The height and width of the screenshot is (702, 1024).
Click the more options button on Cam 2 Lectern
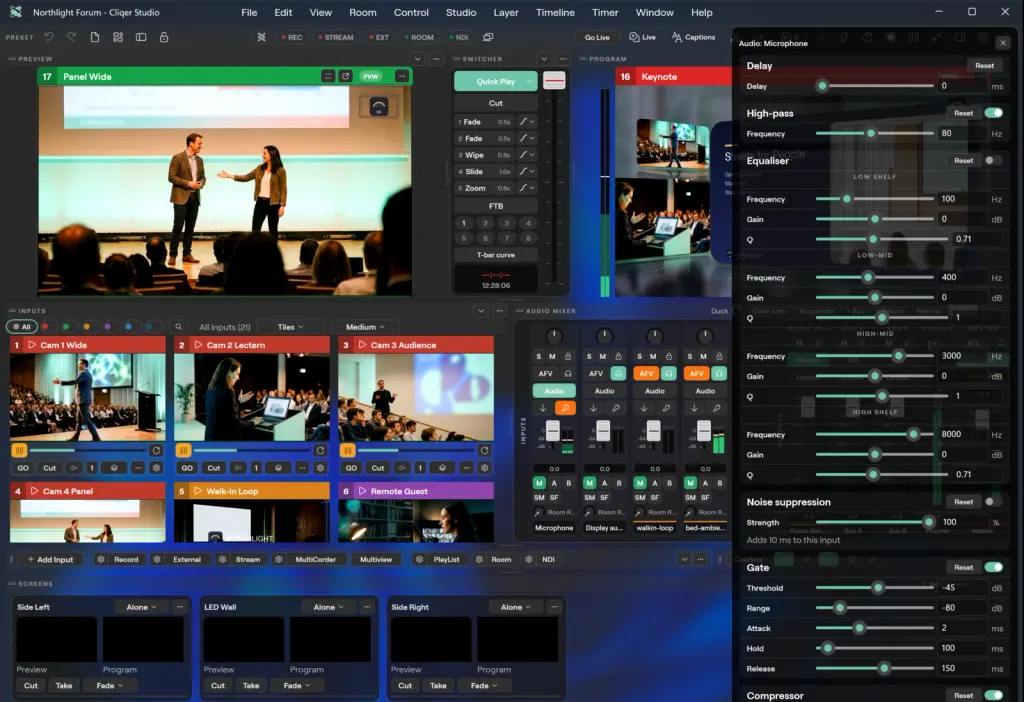pos(302,468)
